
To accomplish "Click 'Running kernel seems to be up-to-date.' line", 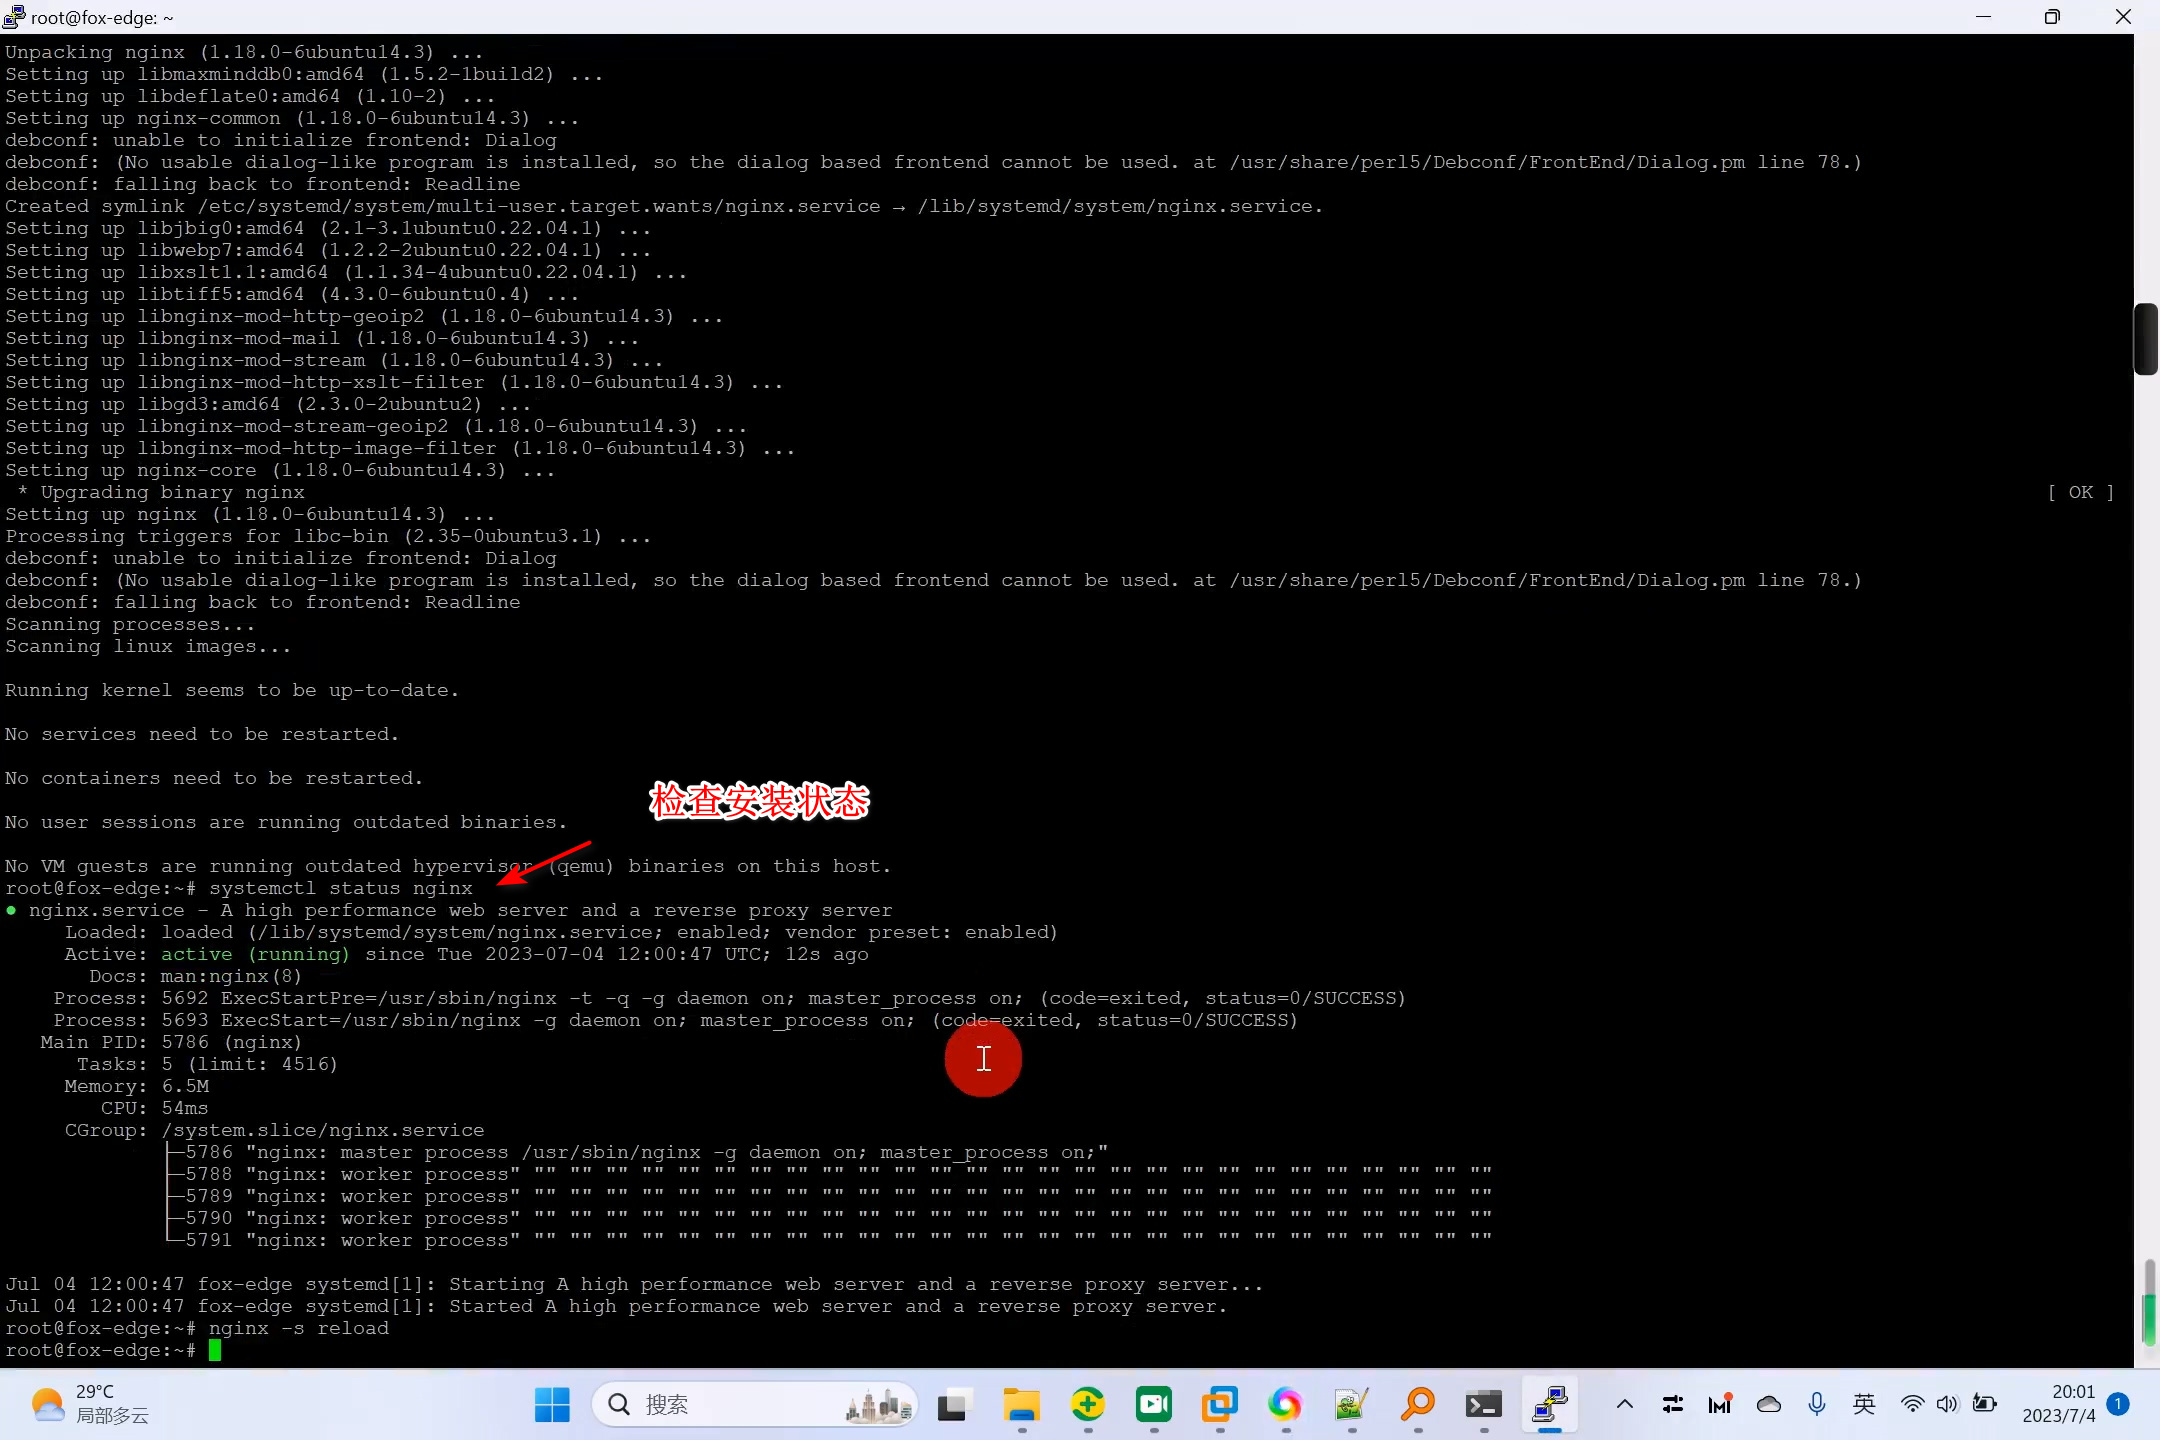I will point(232,690).
